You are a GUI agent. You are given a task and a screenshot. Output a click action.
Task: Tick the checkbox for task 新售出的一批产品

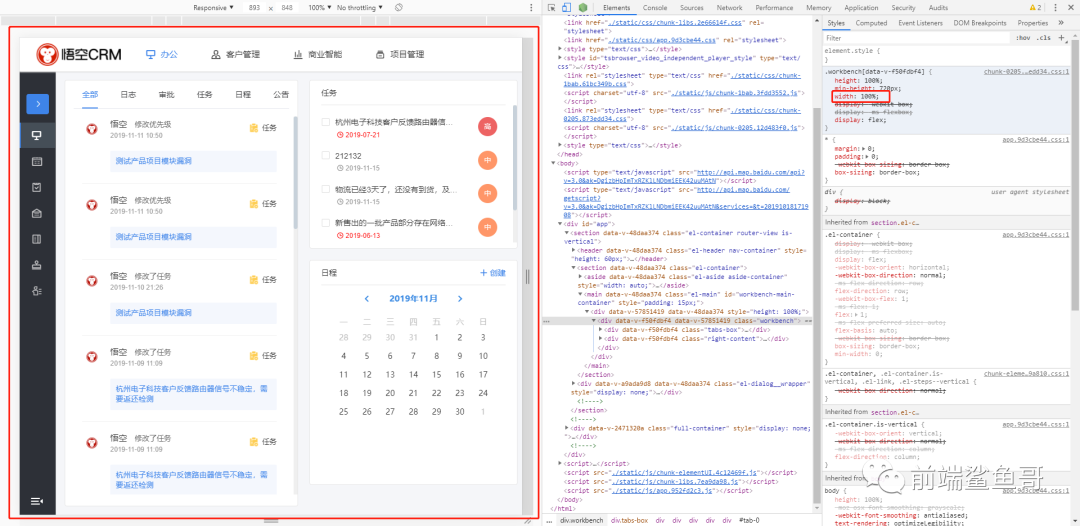pos(325,223)
